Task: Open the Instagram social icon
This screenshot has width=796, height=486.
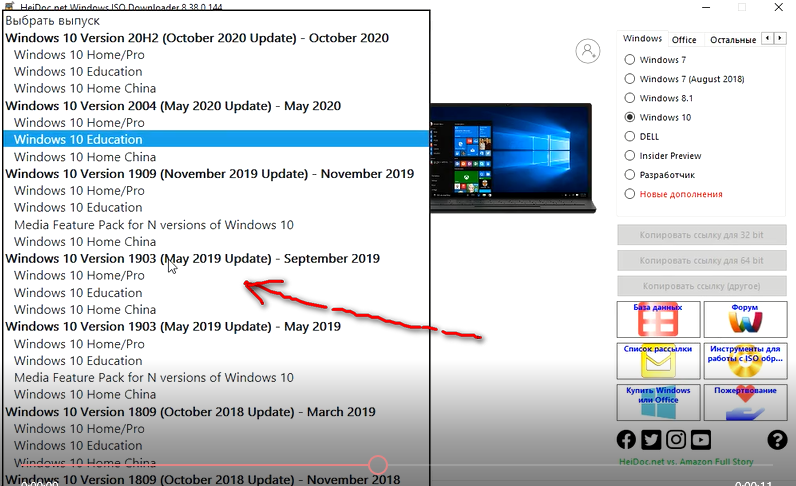Action: (676, 440)
